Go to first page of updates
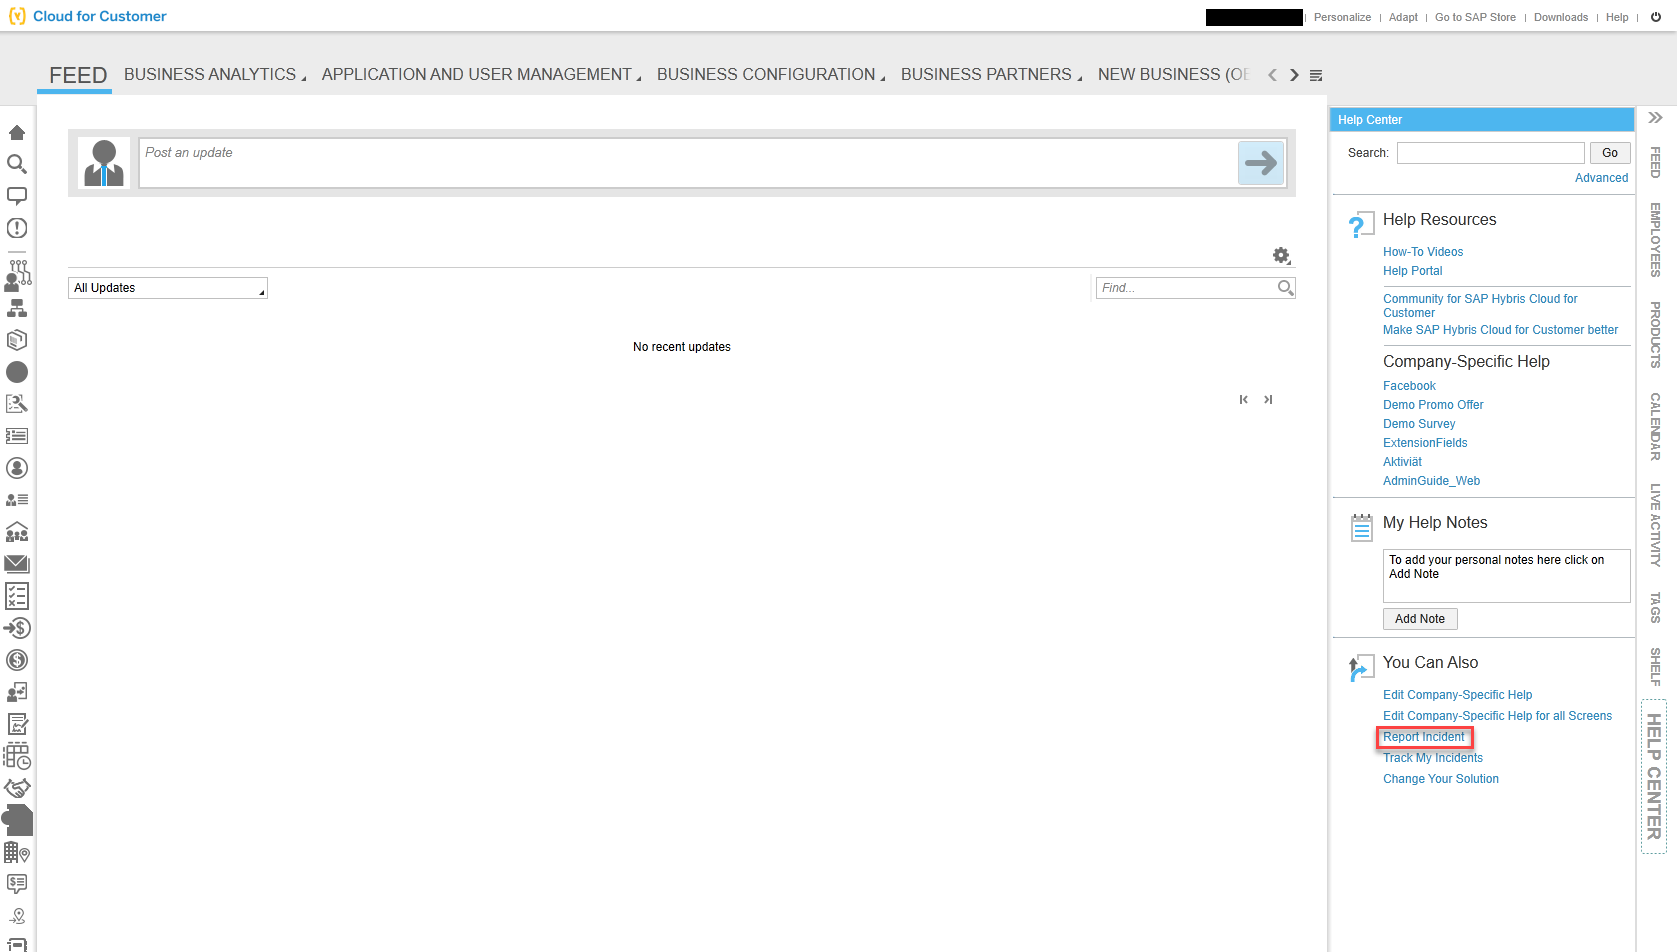 point(1244,399)
